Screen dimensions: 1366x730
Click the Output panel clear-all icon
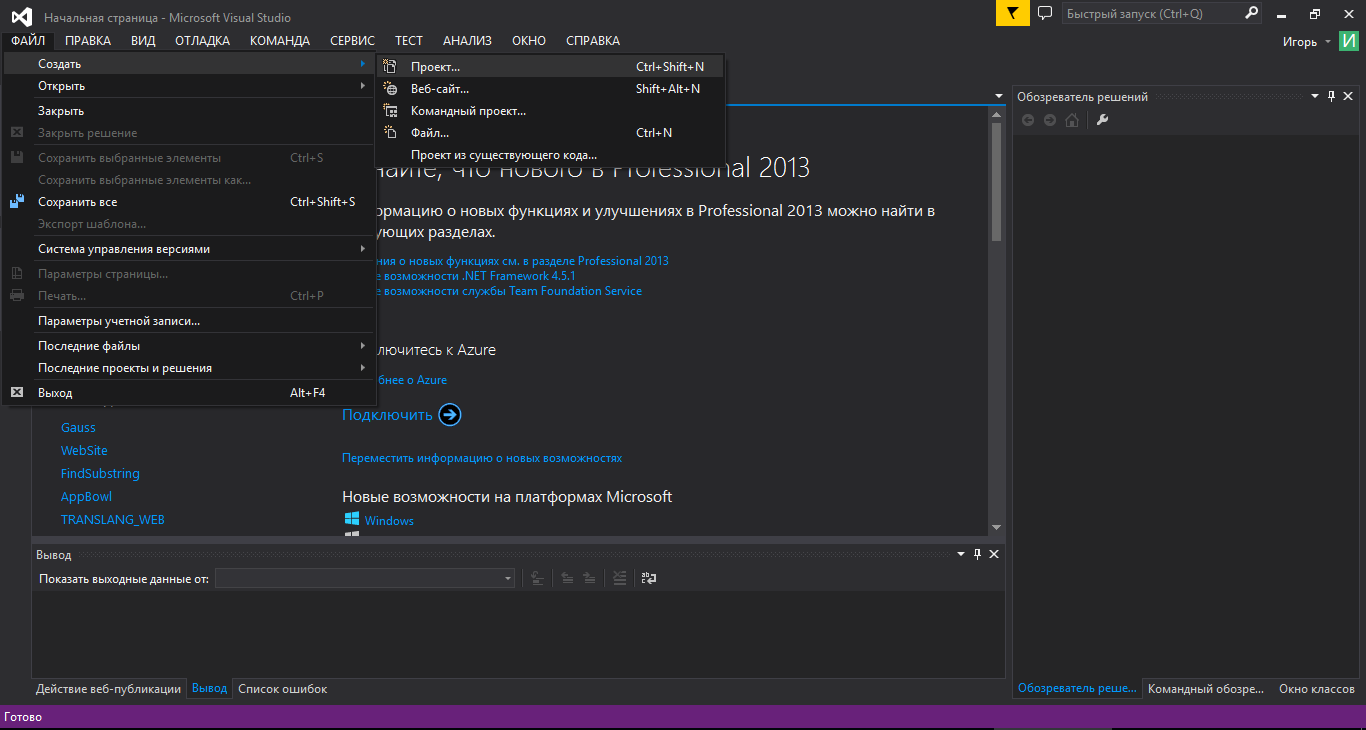click(620, 578)
